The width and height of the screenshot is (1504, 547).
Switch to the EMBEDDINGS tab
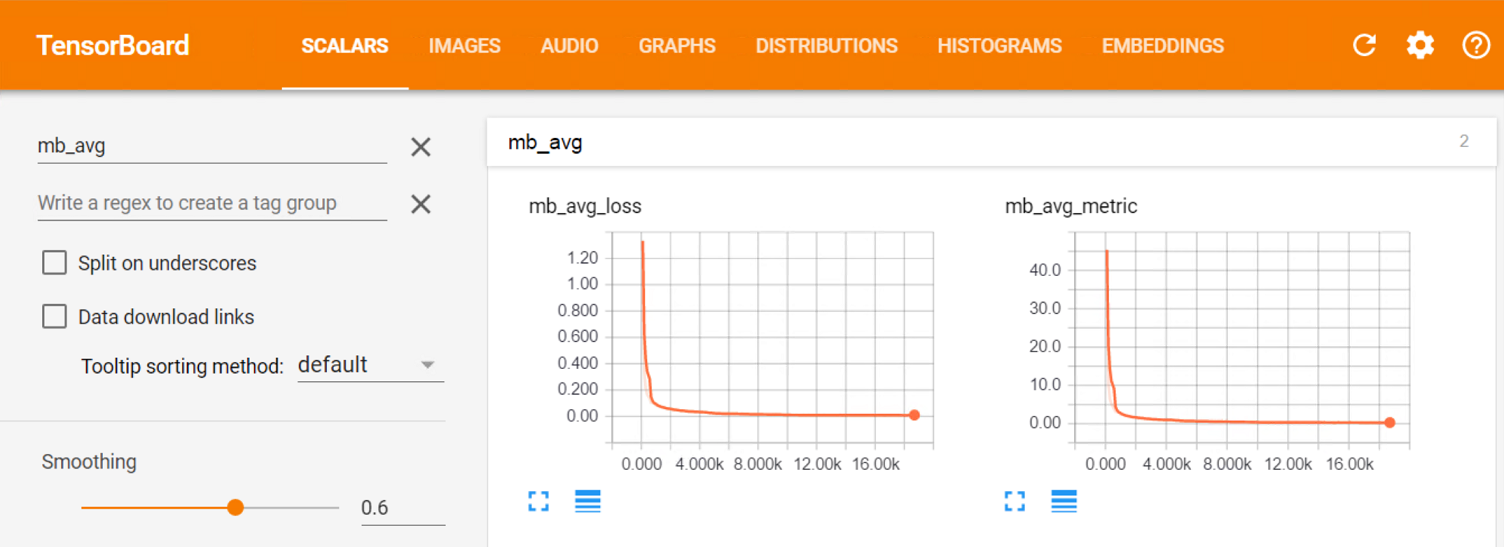1163,46
